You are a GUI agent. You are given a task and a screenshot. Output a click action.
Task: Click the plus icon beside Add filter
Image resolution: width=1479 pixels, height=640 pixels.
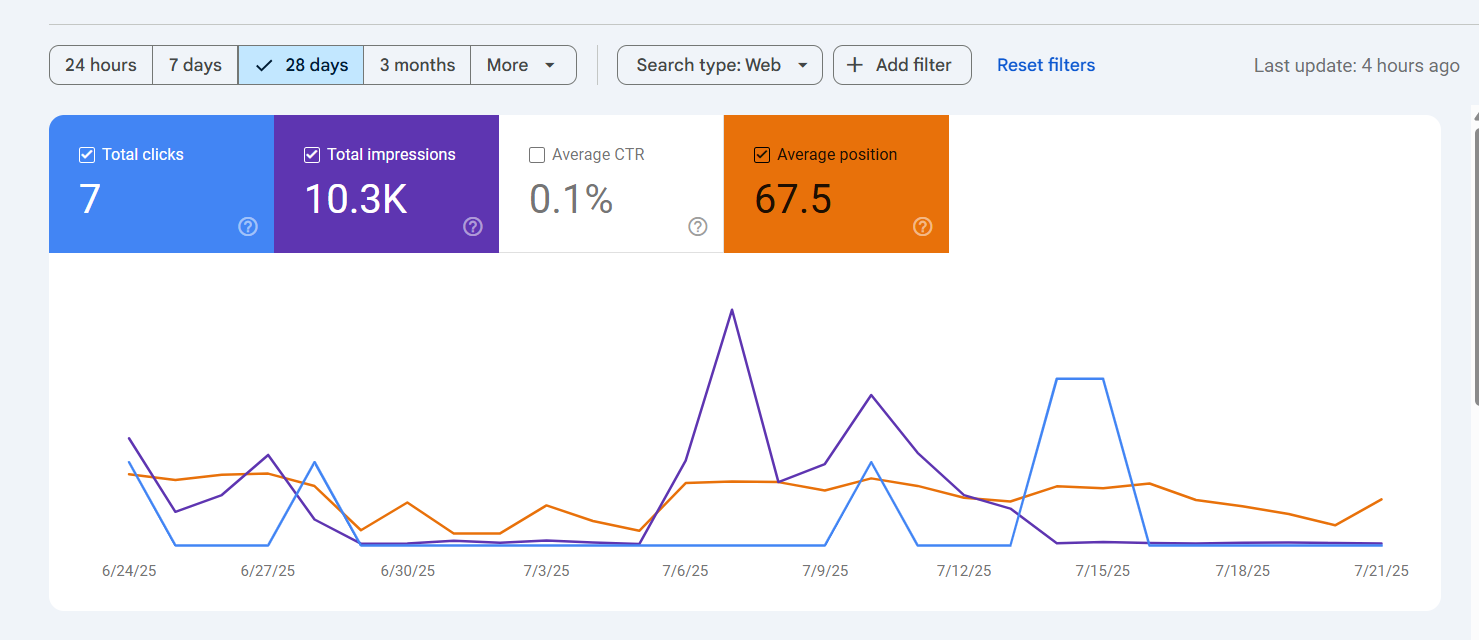(855, 65)
